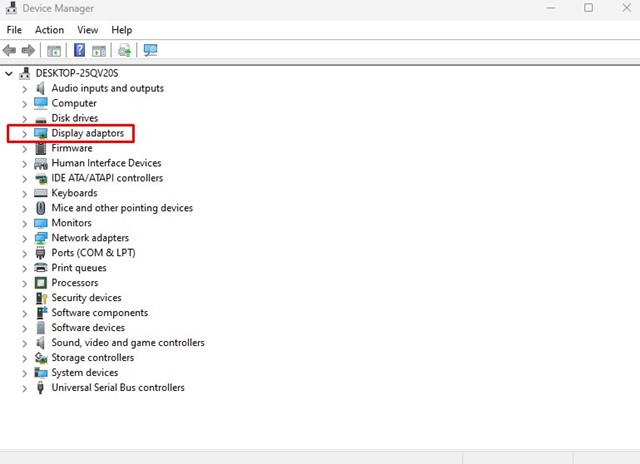The image size is (640, 464).
Task: Open the File menu
Action: (14, 30)
